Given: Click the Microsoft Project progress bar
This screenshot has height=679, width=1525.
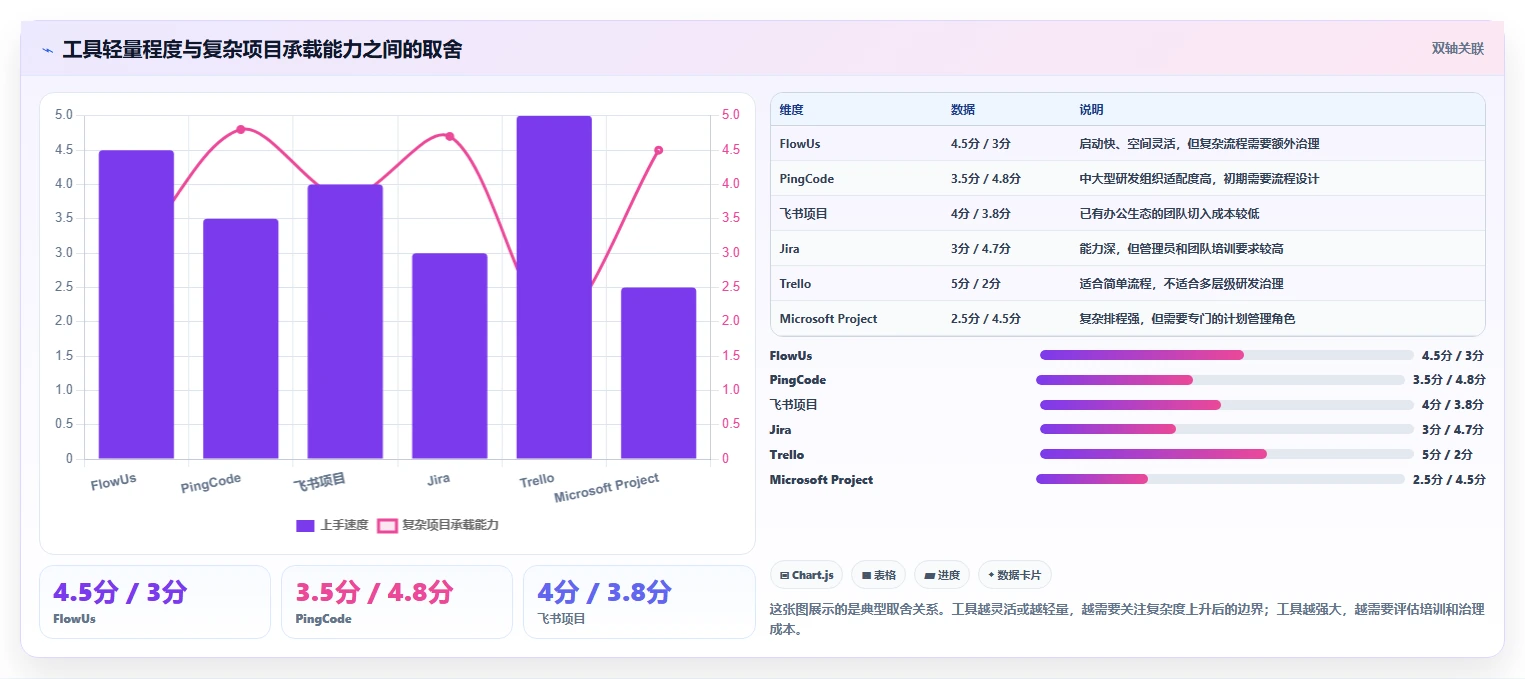Looking at the screenshot, I should 1220,479.
